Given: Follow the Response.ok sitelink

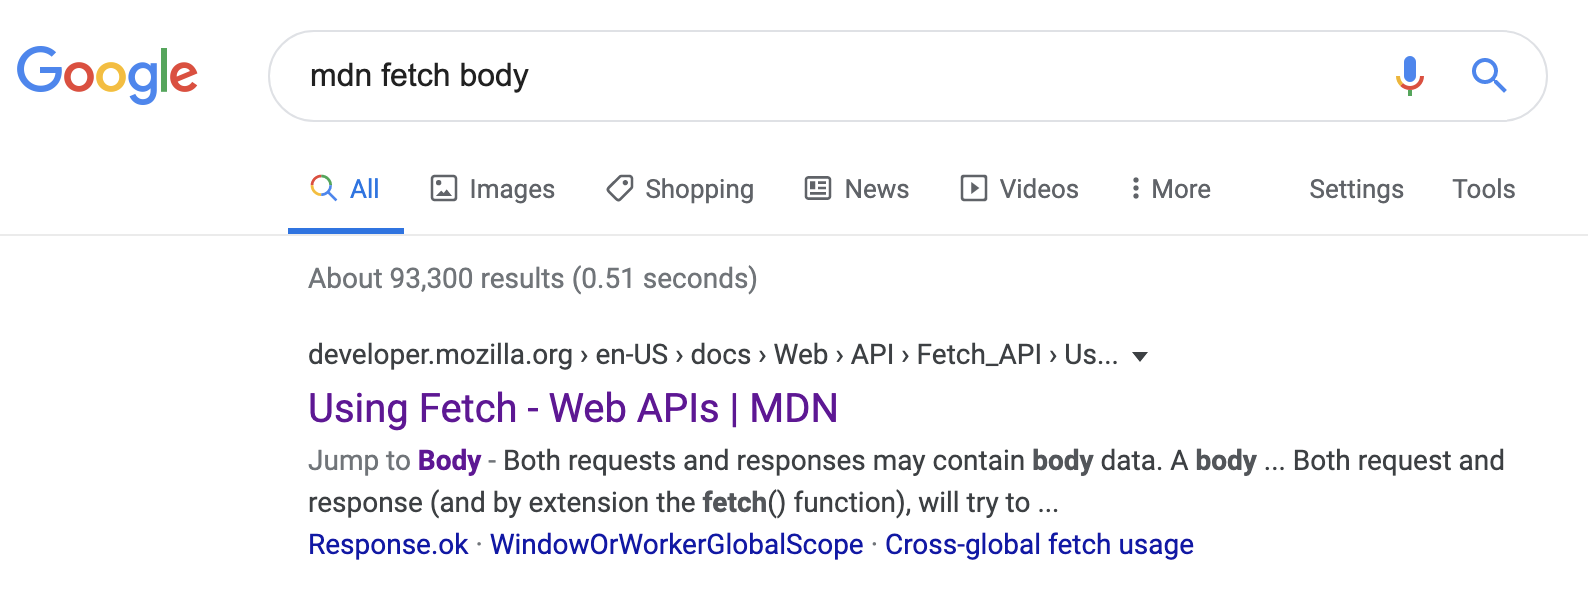Looking at the screenshot, I should pos(387,544).
